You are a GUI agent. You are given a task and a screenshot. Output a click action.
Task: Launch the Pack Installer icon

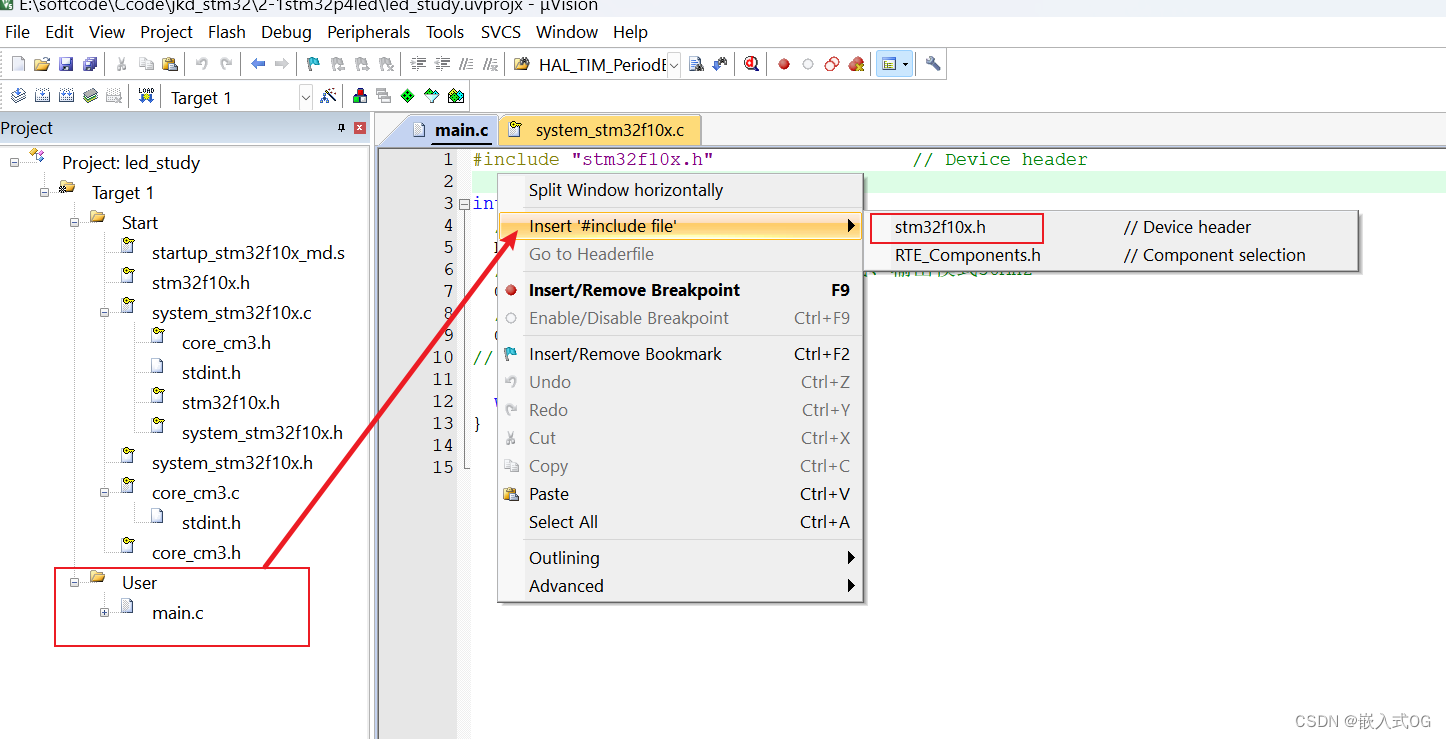point(456,96)
